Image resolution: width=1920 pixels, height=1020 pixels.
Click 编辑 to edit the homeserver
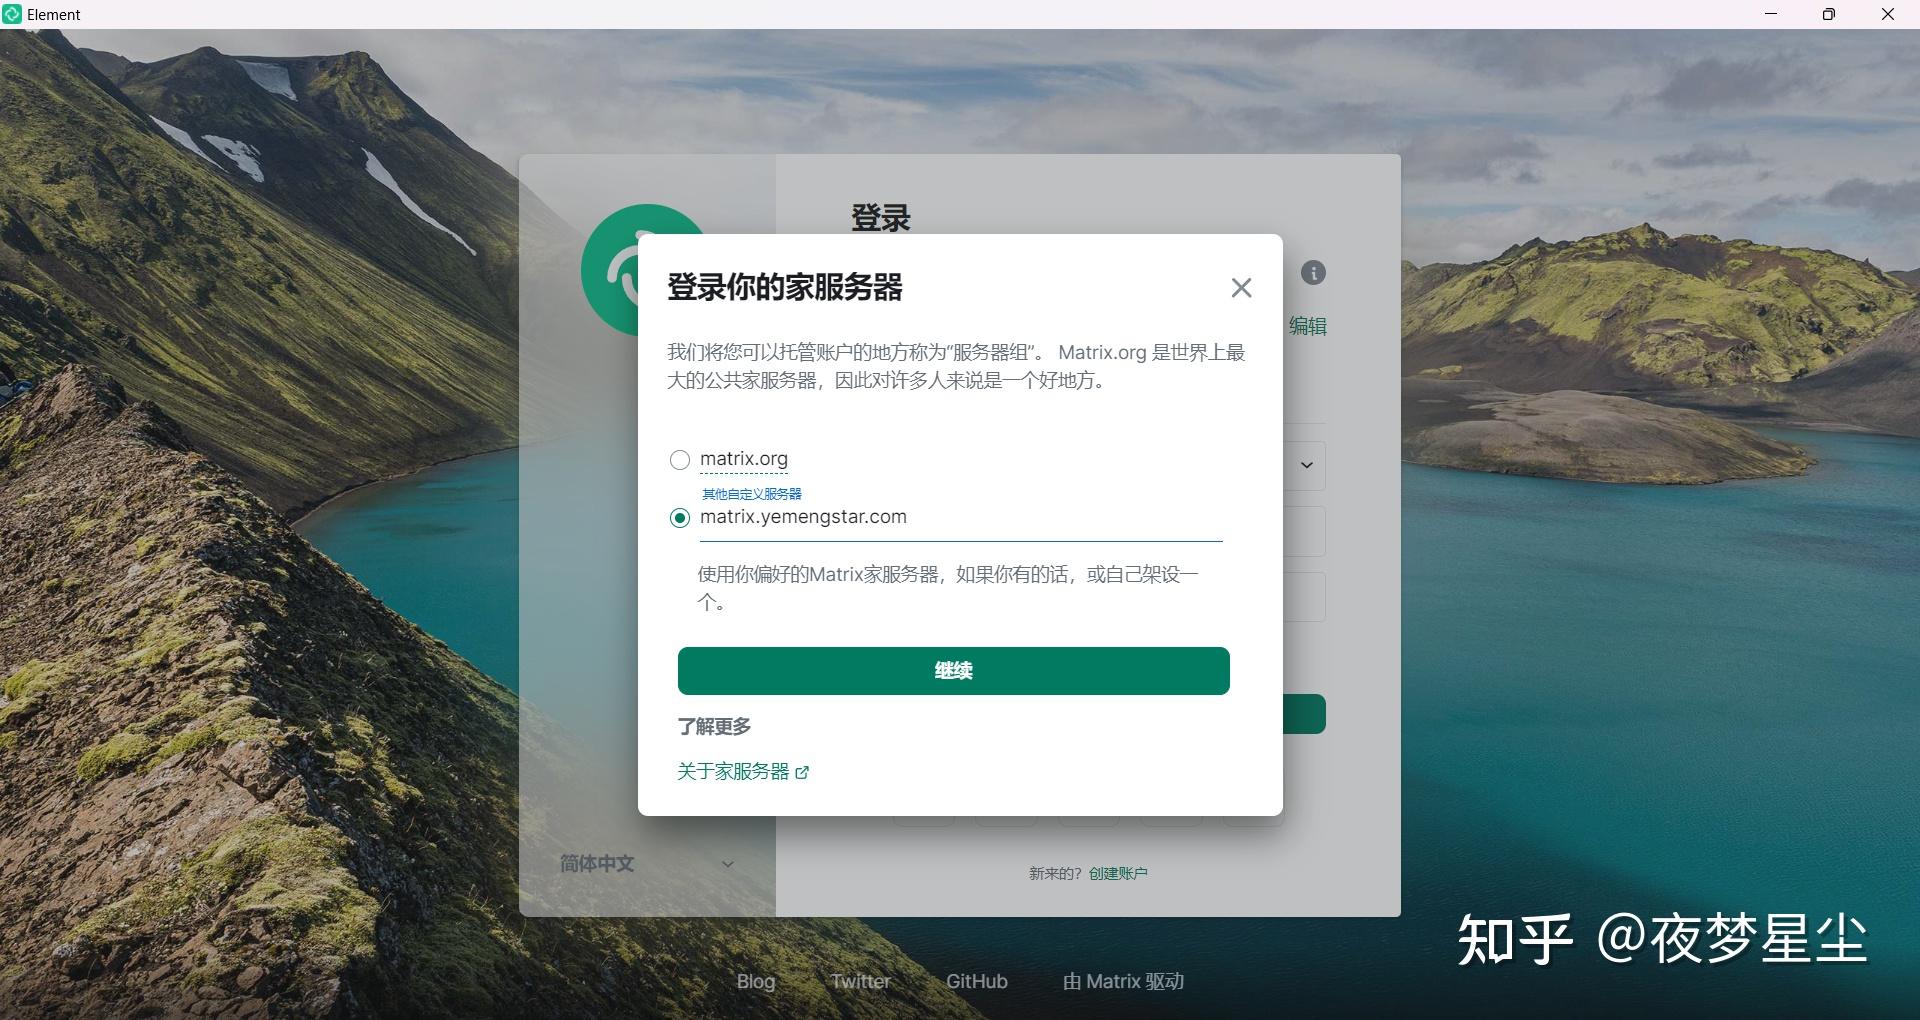pos(1308,326)
